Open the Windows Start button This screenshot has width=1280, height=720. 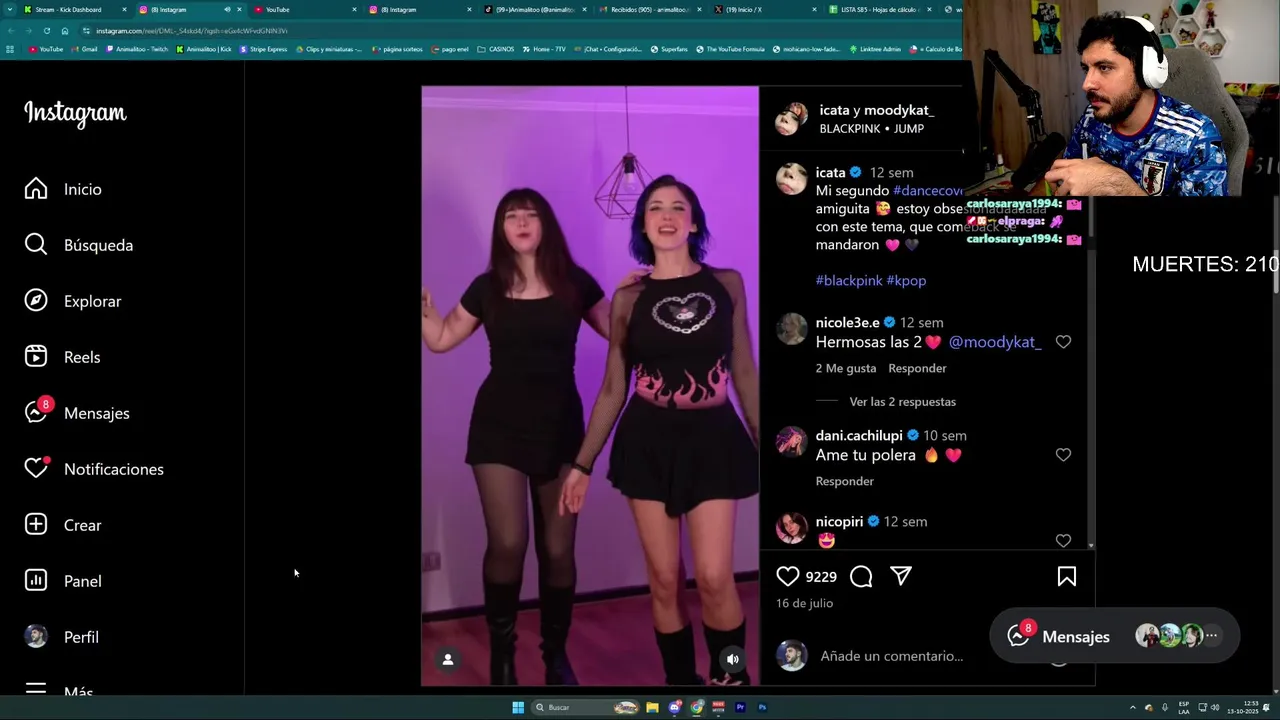click(518, 707)
